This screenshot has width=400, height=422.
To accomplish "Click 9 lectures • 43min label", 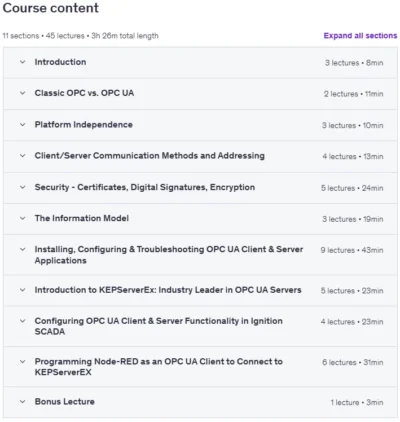I will pos(352,250).
